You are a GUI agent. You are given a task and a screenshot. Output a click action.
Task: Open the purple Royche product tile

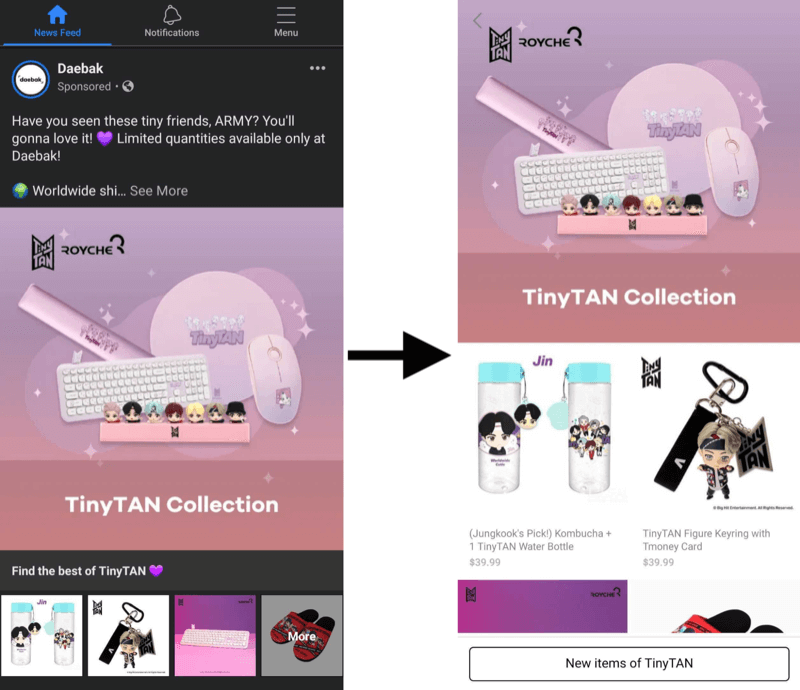coord(542,606)
